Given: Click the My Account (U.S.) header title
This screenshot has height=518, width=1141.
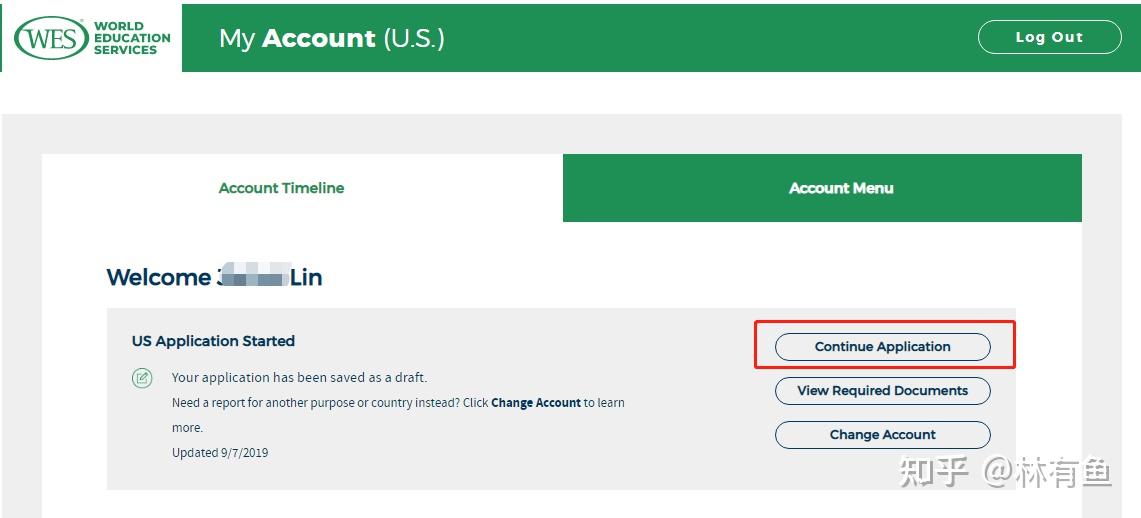Looking at the screenshot, I should point(331,38).
